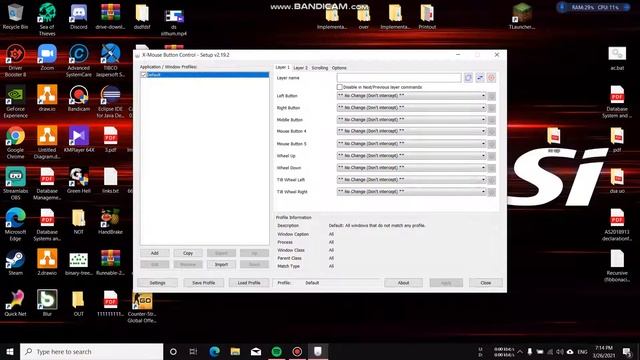Switch to the Layer 1 tab
The width and height of the screenshot is (640, 360).
tap(282, 67)
